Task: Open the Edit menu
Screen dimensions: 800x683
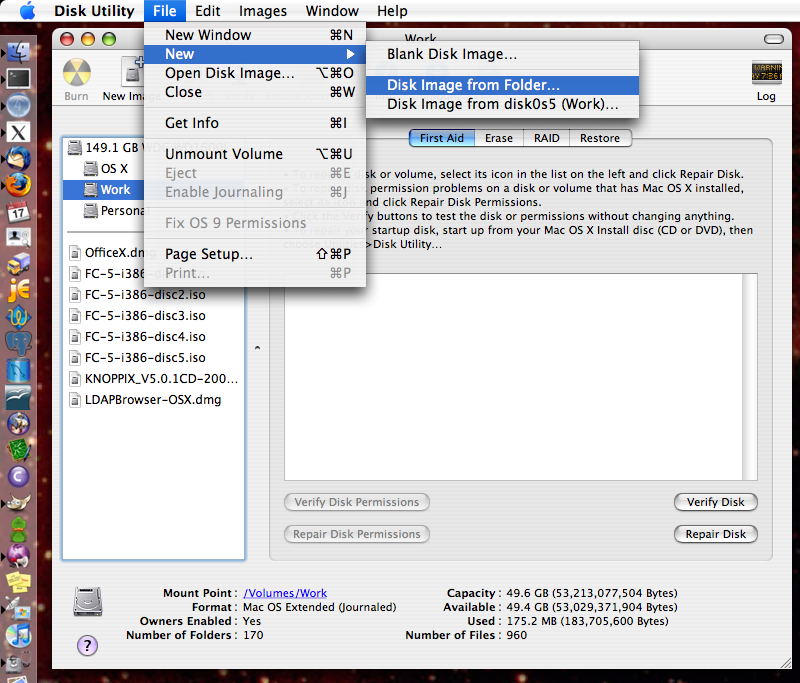Action: coord(207,11)
